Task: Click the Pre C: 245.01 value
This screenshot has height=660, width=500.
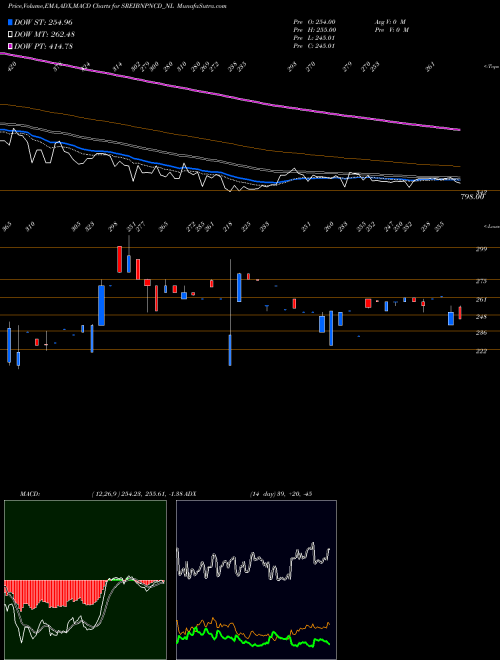Action: pyautogui.click(x=314, y=46)
